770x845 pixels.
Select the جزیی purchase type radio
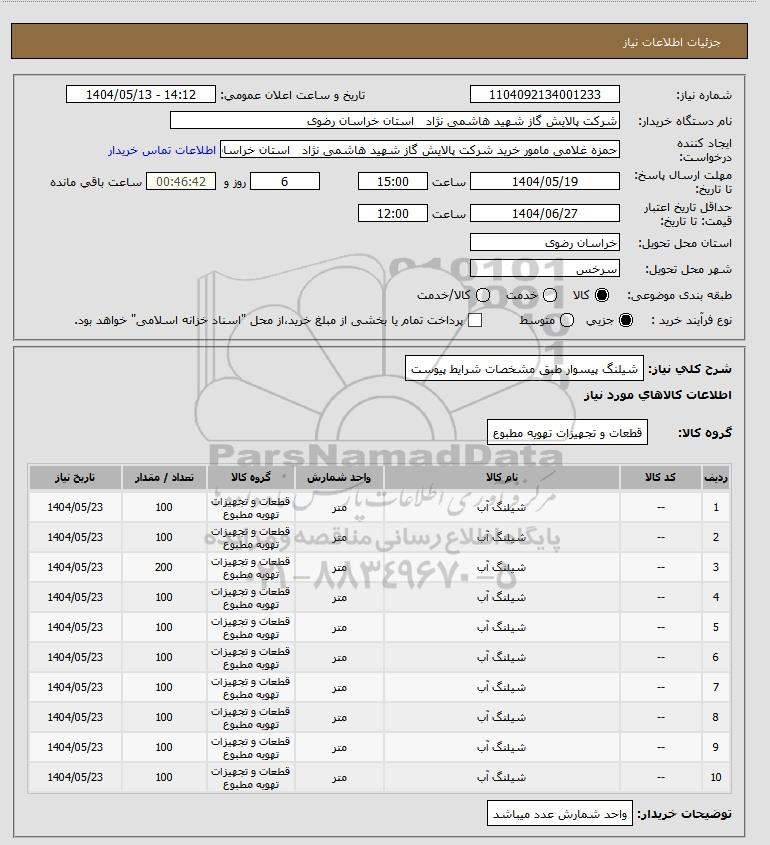click(626, 320)
